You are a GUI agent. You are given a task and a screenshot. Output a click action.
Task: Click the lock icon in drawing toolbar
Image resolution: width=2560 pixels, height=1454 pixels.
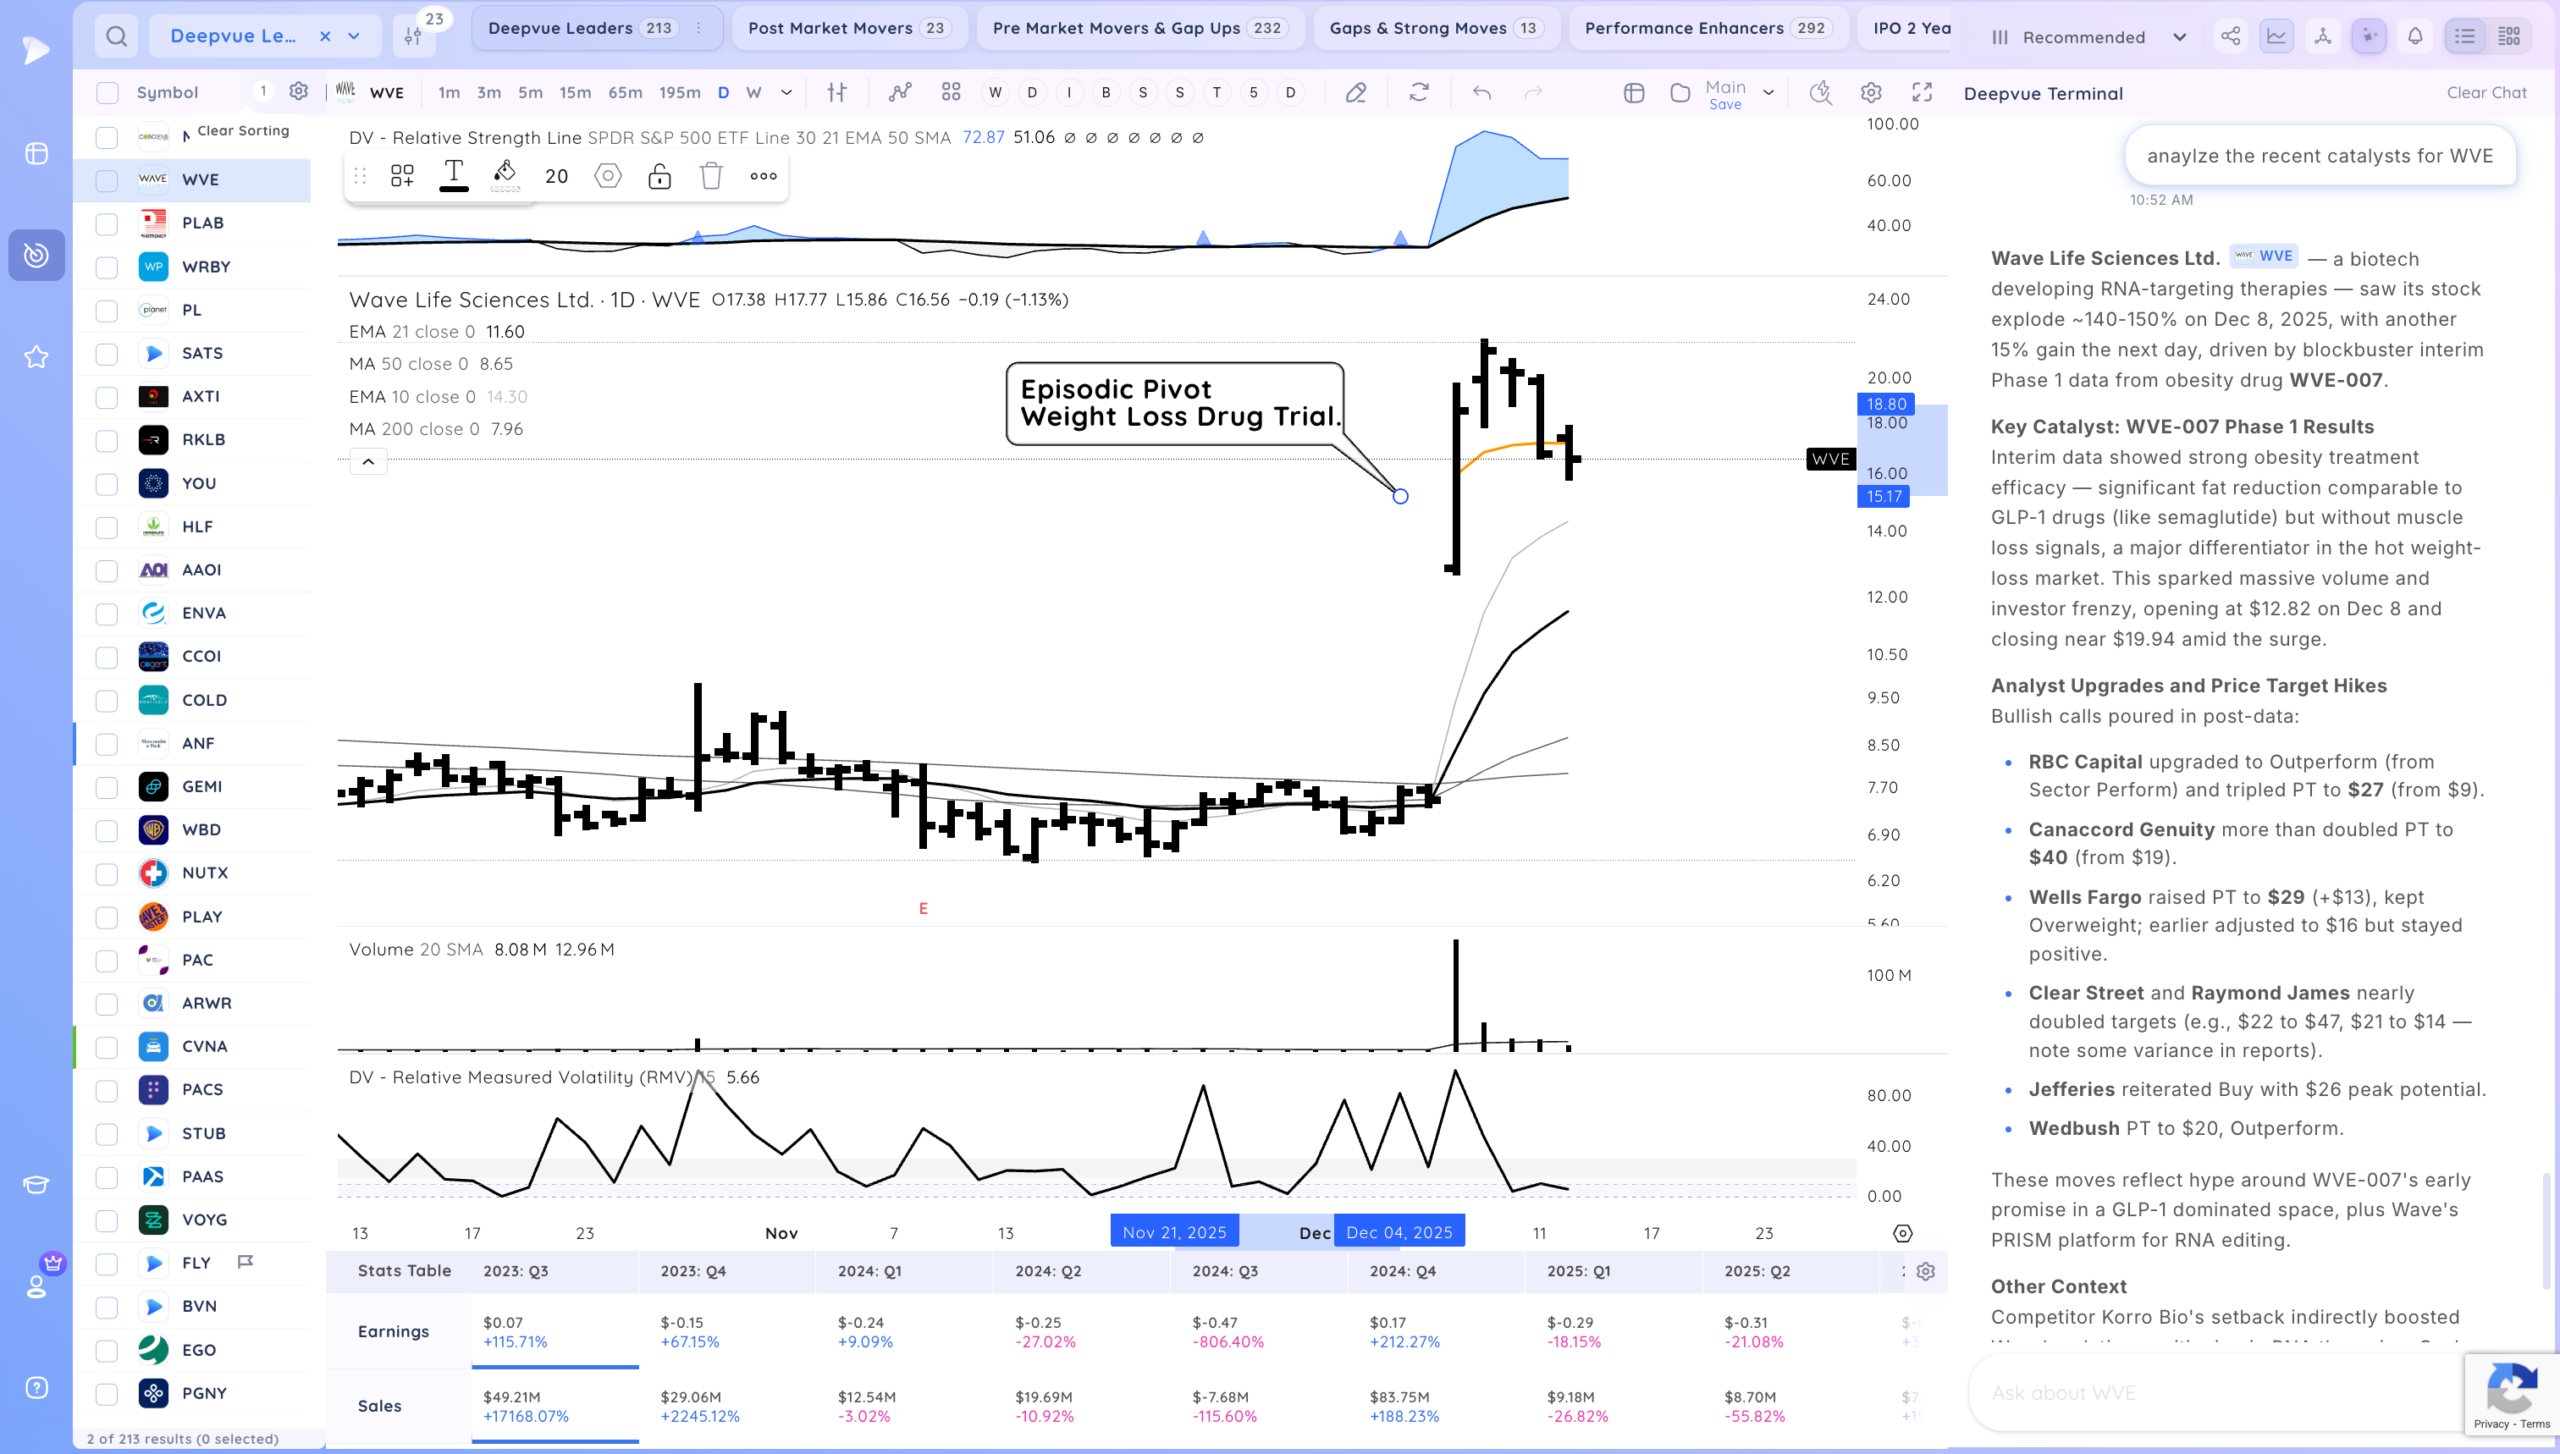click(x=659, y=177)
